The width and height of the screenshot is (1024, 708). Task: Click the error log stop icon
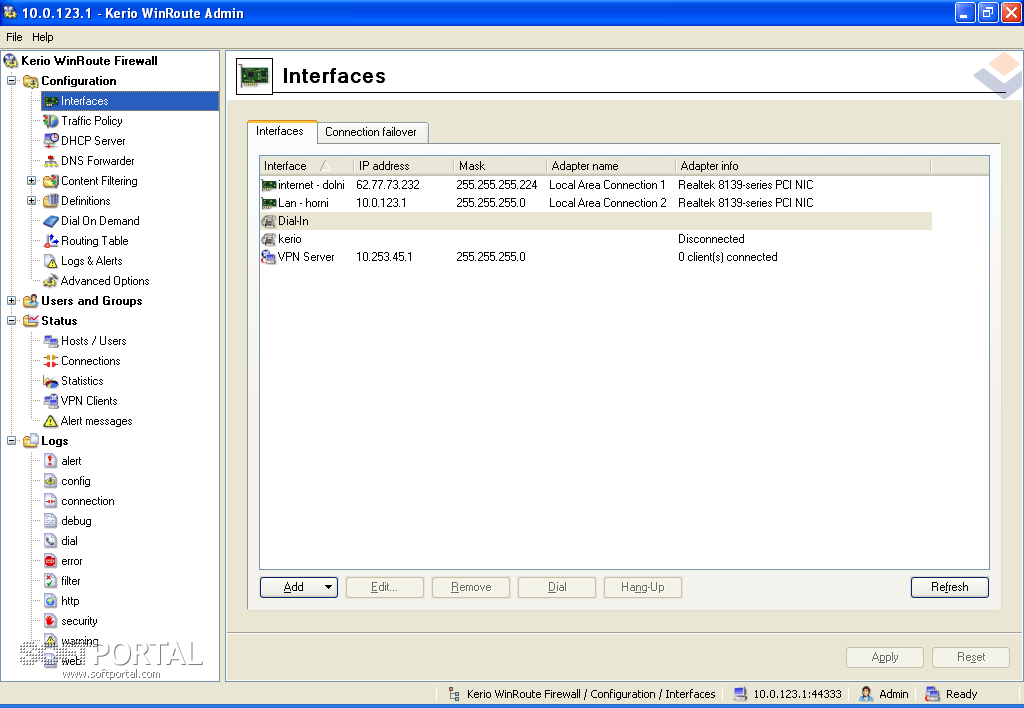pos(51,561)
